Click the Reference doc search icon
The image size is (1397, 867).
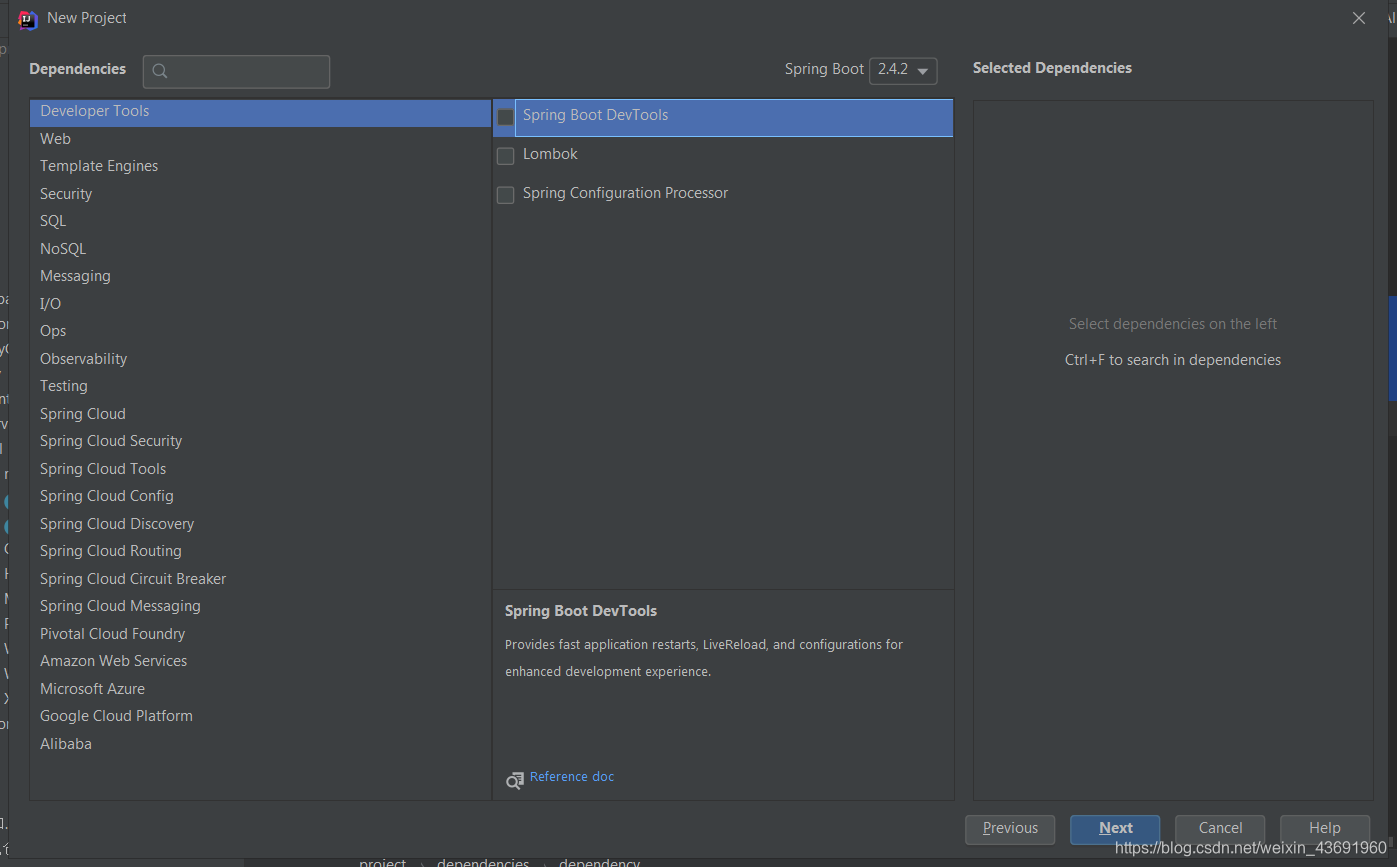point(515,780)
